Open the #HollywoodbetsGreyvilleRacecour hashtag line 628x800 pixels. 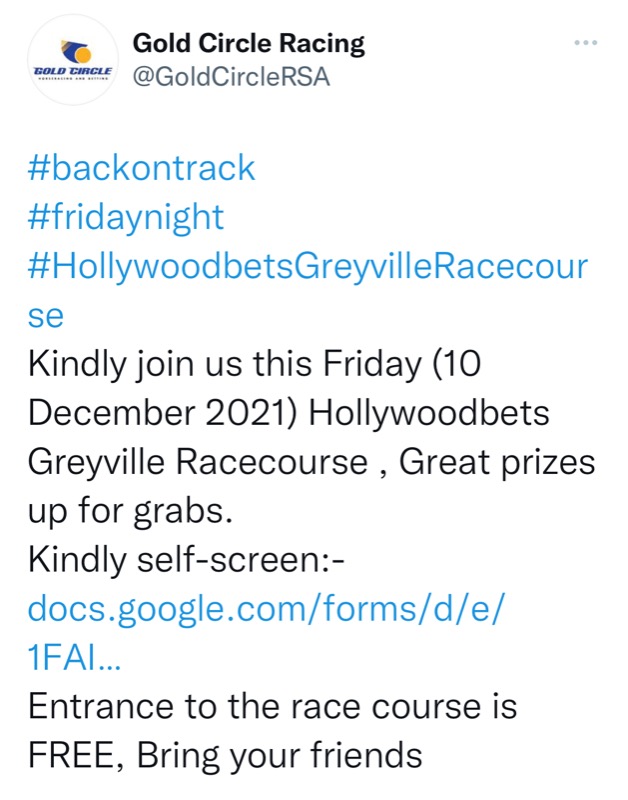[307, 266]
